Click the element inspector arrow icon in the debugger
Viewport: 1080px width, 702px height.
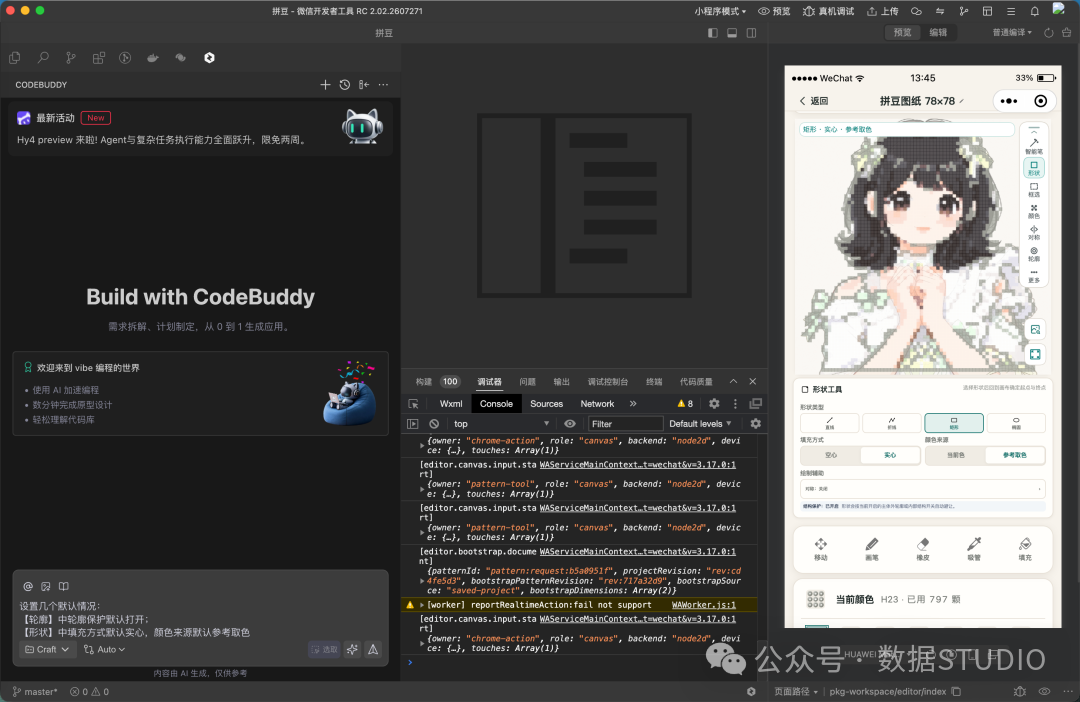[x=413, y=404]
